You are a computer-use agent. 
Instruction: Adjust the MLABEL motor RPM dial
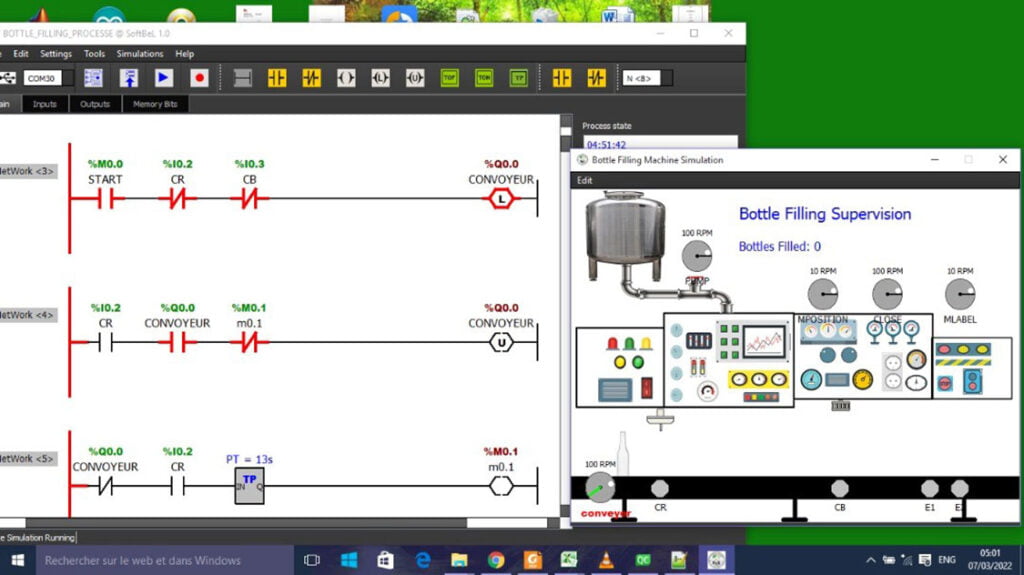coord(960,294)
